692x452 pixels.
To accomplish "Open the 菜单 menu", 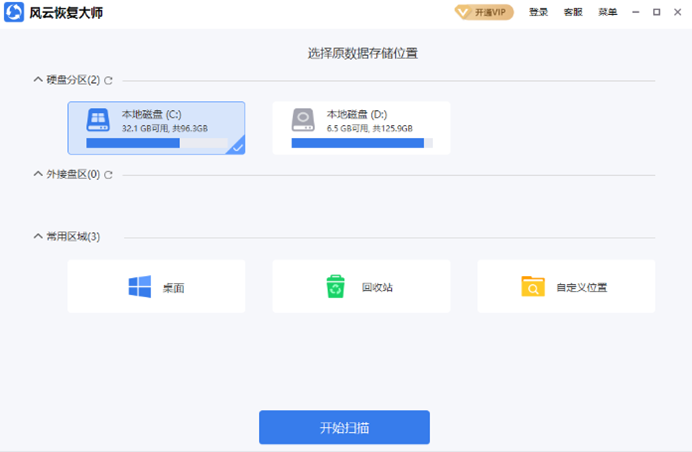I will tap(608, 12).
